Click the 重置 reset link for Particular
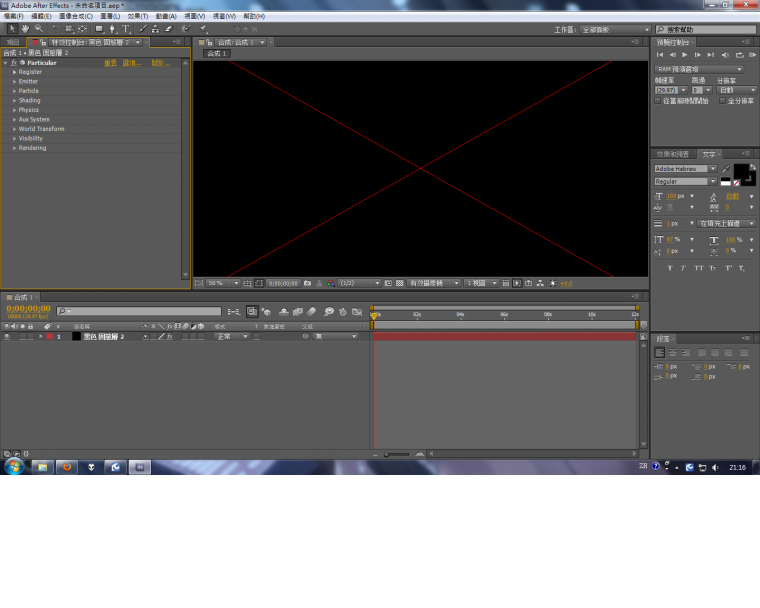760x608 pixels. [110, 63]
